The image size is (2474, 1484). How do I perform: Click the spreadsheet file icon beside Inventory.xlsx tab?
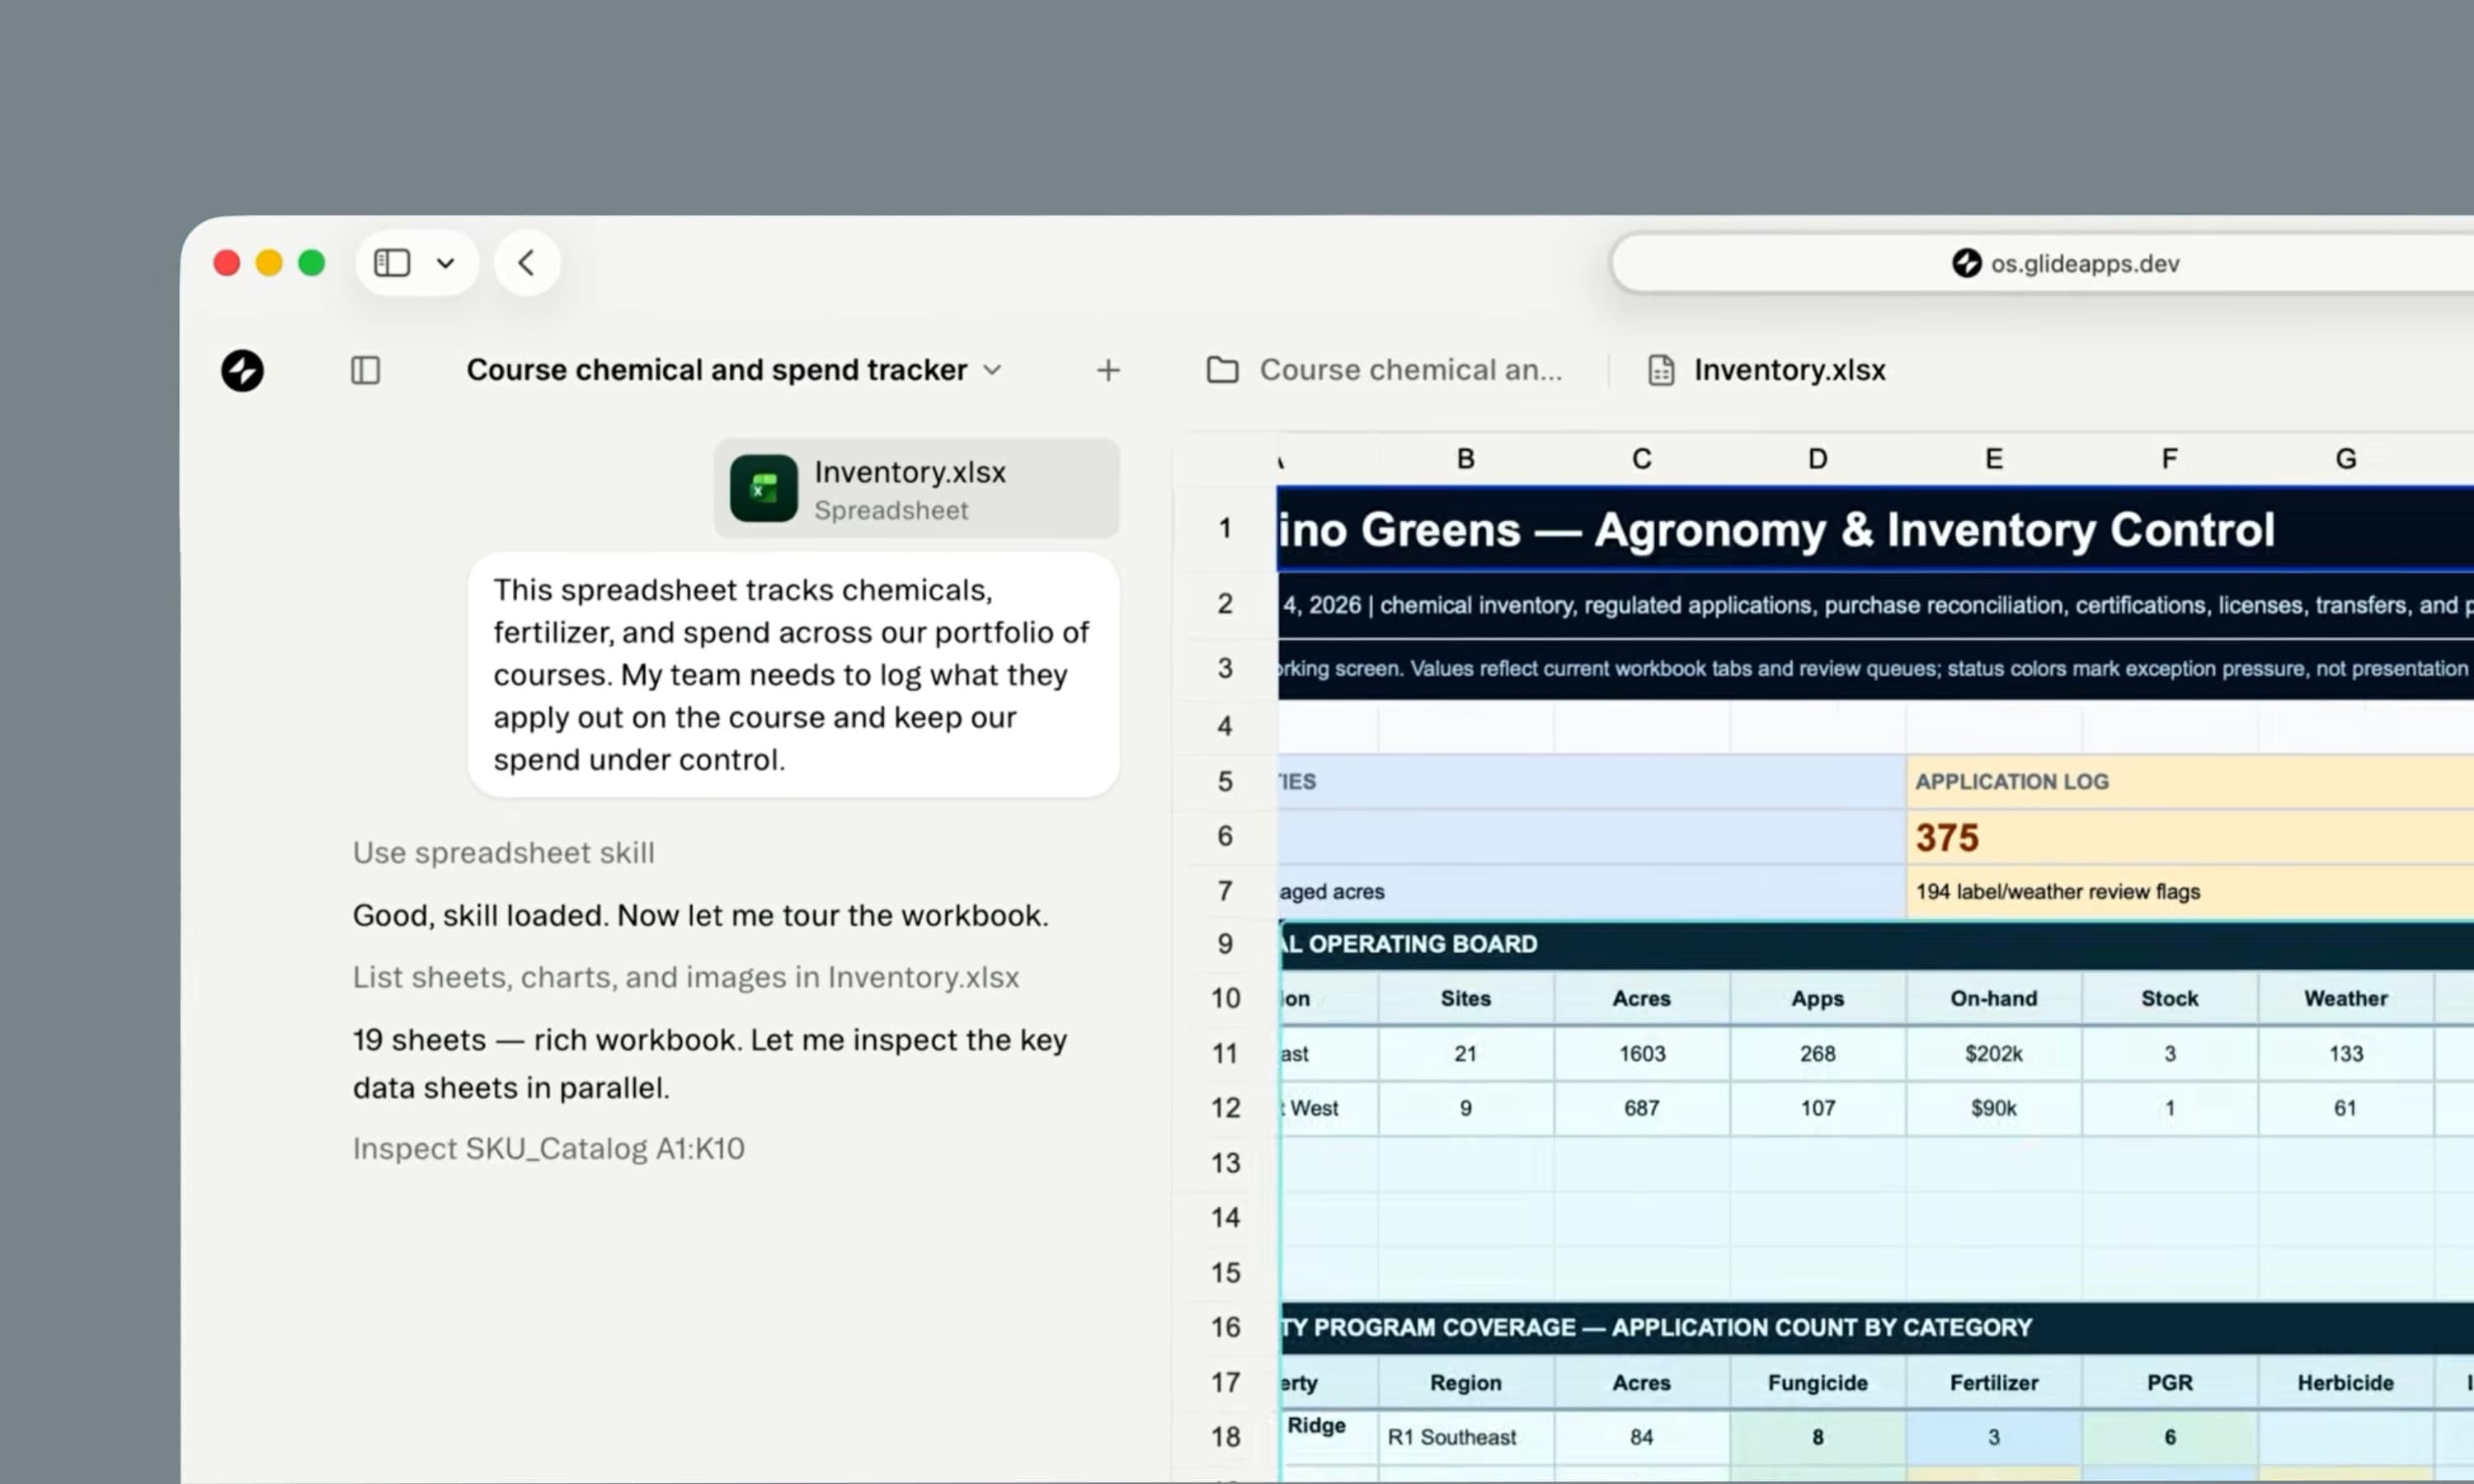[x=1661, y=370]
